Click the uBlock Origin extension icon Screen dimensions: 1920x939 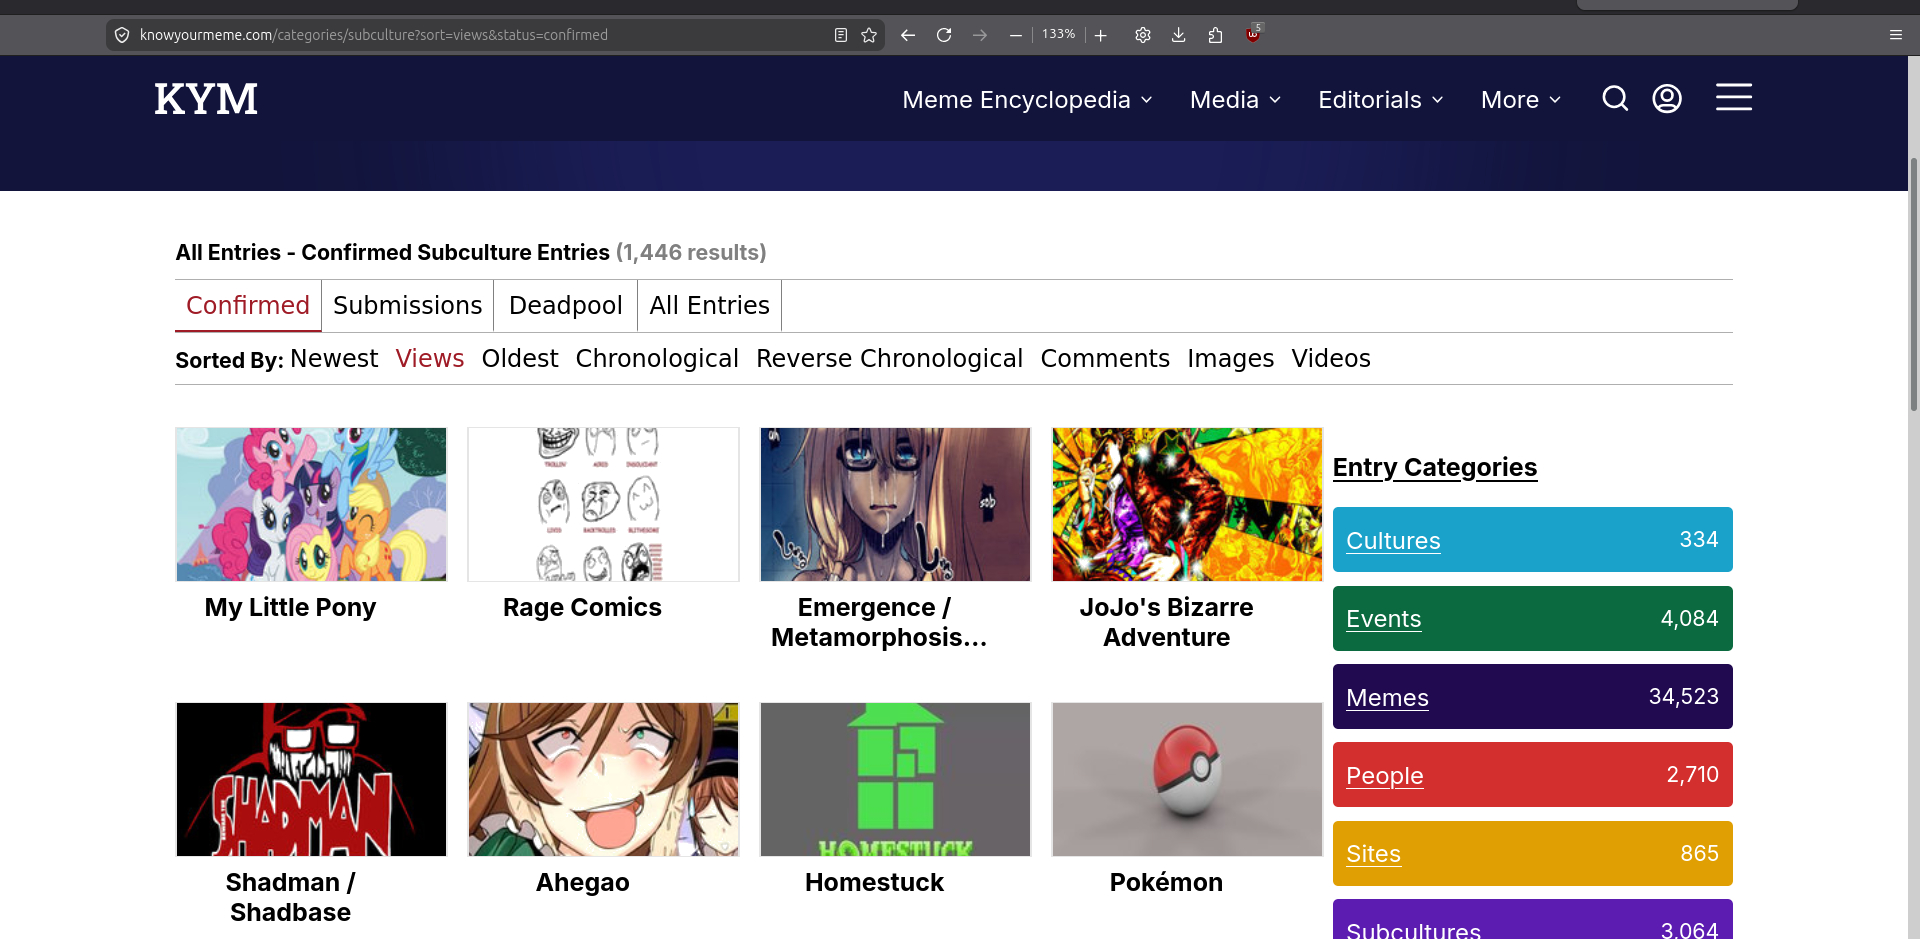coord(1253,34)
